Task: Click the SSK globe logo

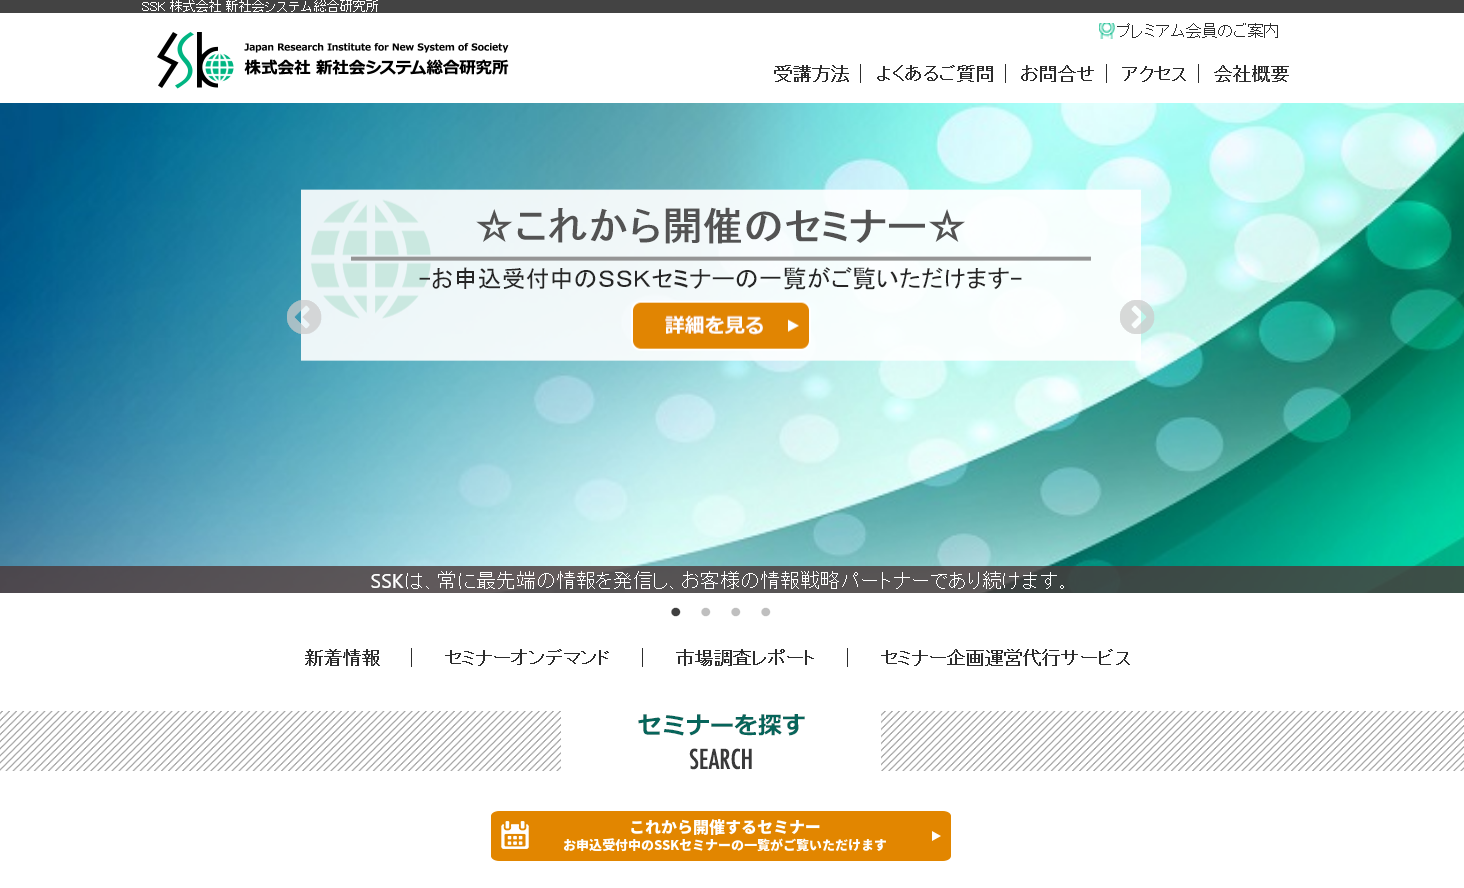Action: click(196, 60)
